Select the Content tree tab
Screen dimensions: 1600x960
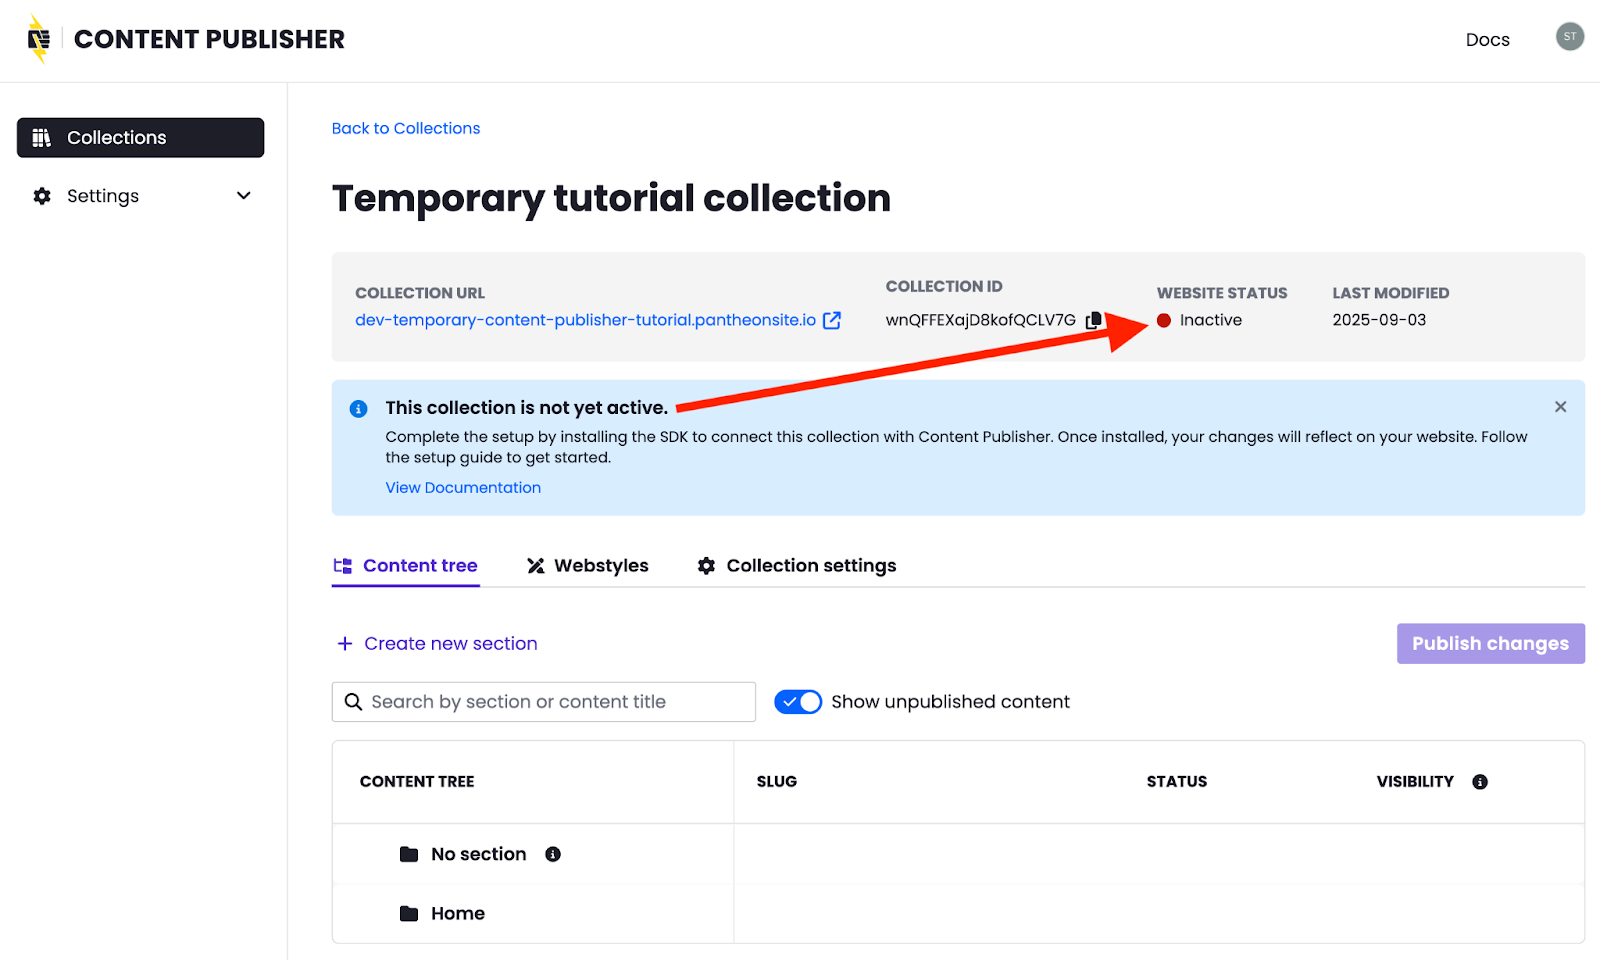point(406,566)
